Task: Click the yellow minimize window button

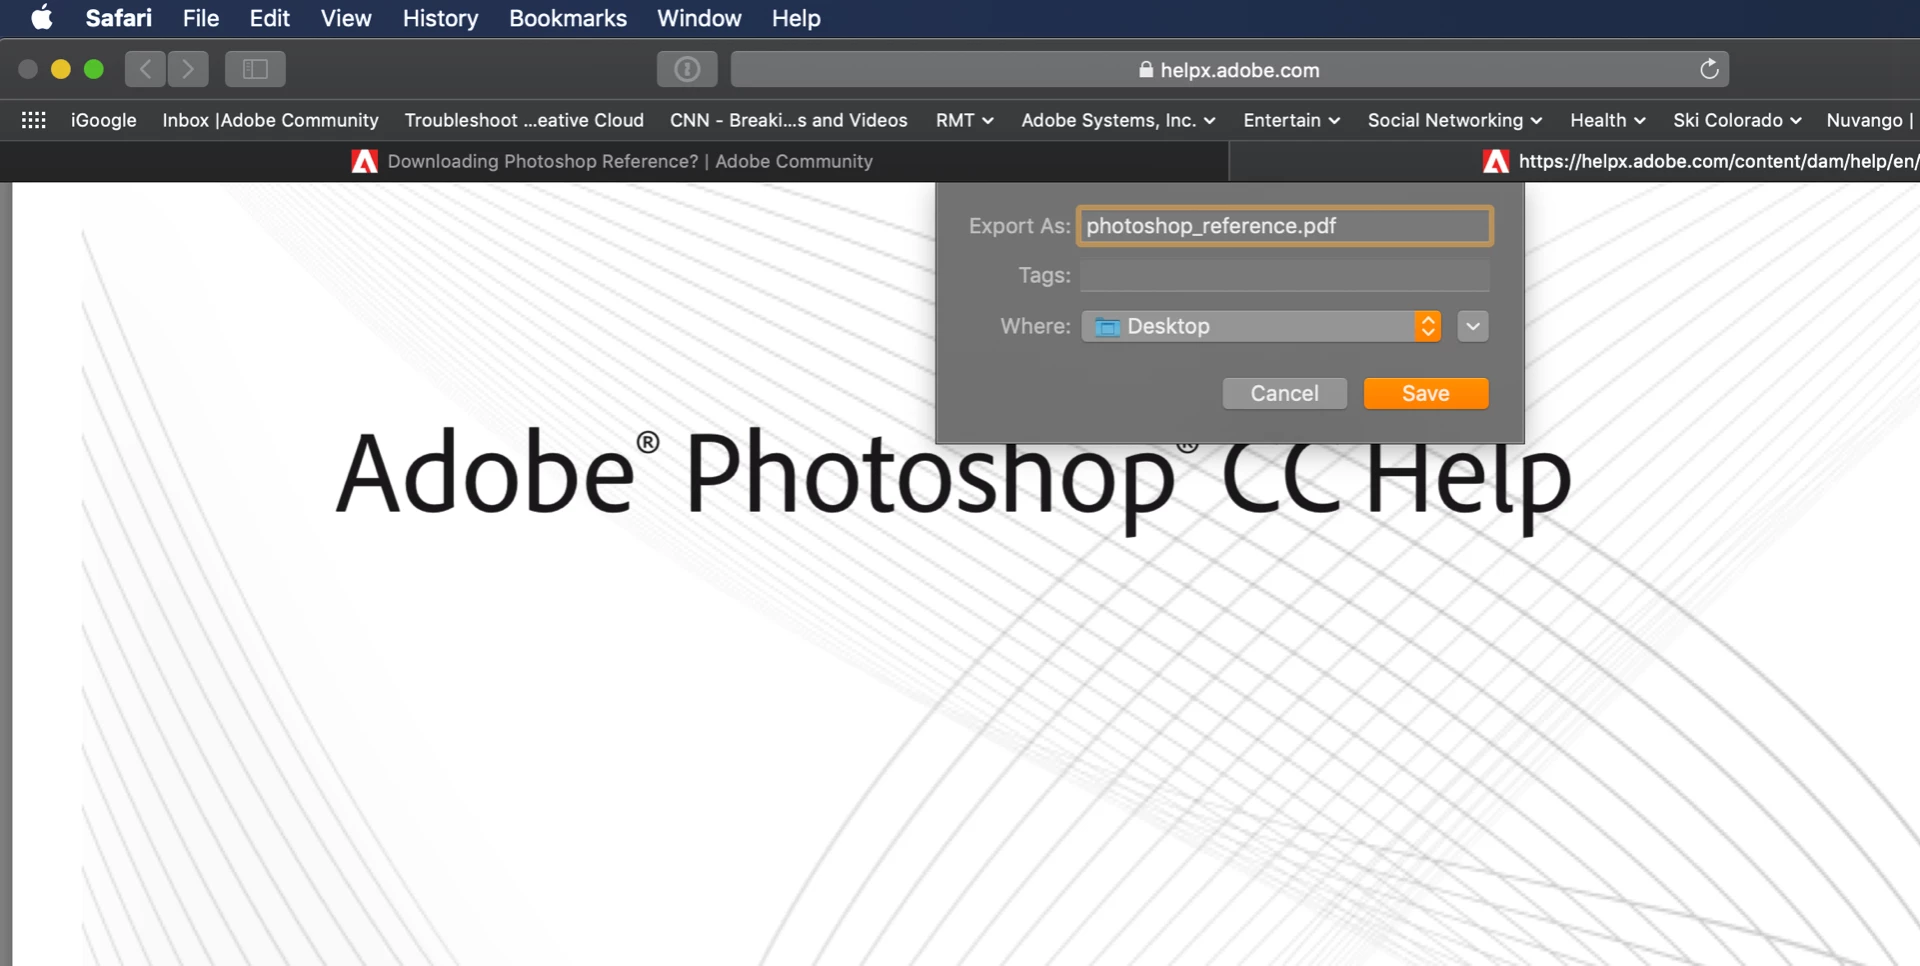Action: click(x=61, y=69)
